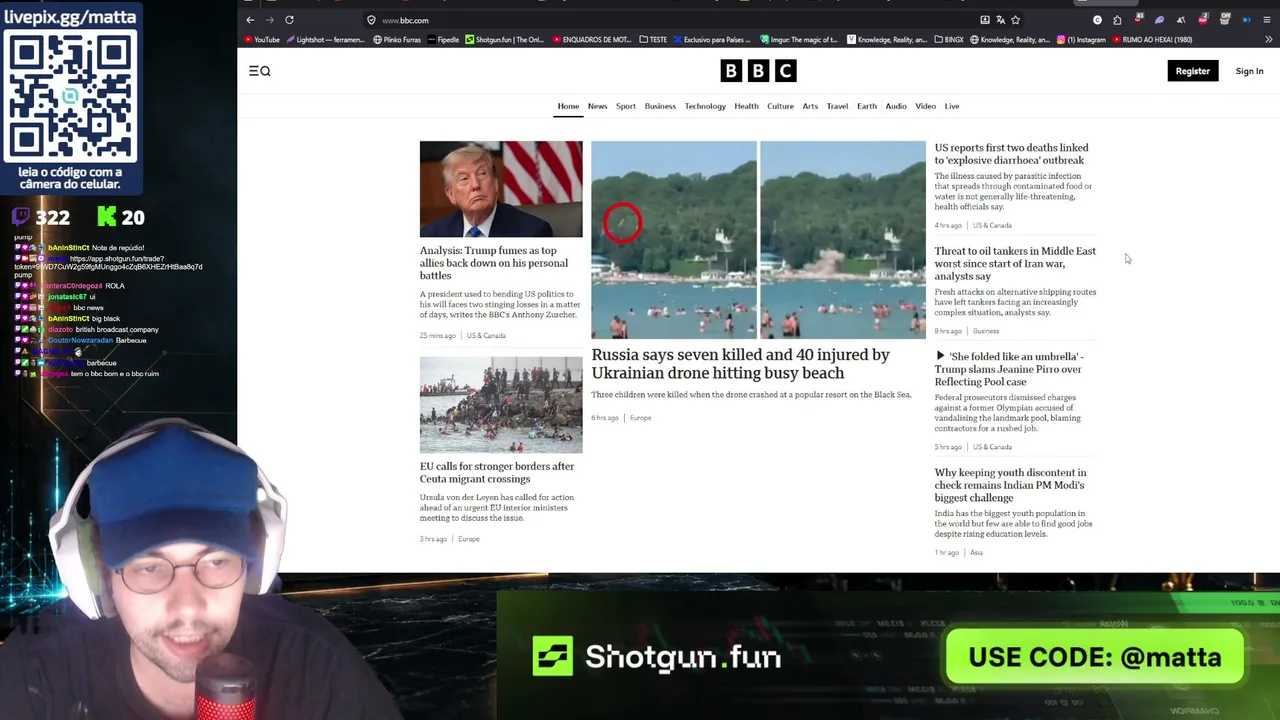Open the TESTE bookmarks folder
The height and width of the screenshot is (720, 1280).
tap(653, 40)
